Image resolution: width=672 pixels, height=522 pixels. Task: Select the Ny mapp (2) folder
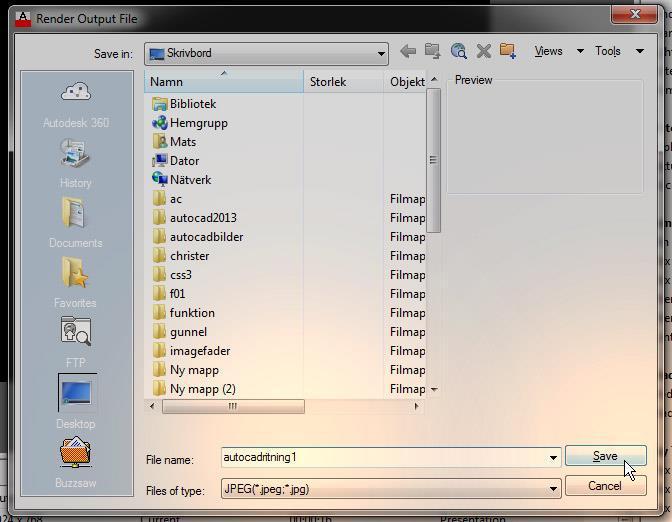194,389
